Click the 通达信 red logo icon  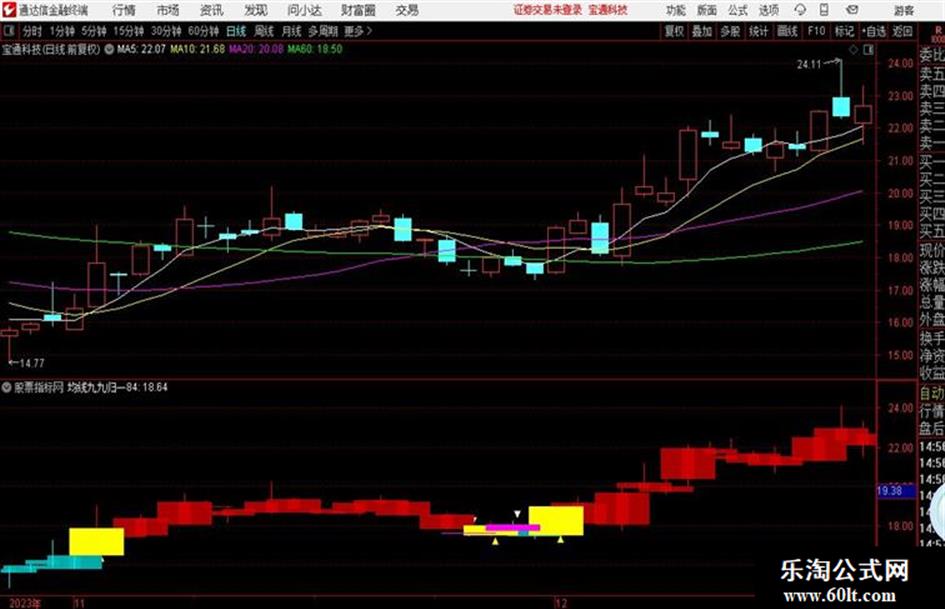(9, 9)
